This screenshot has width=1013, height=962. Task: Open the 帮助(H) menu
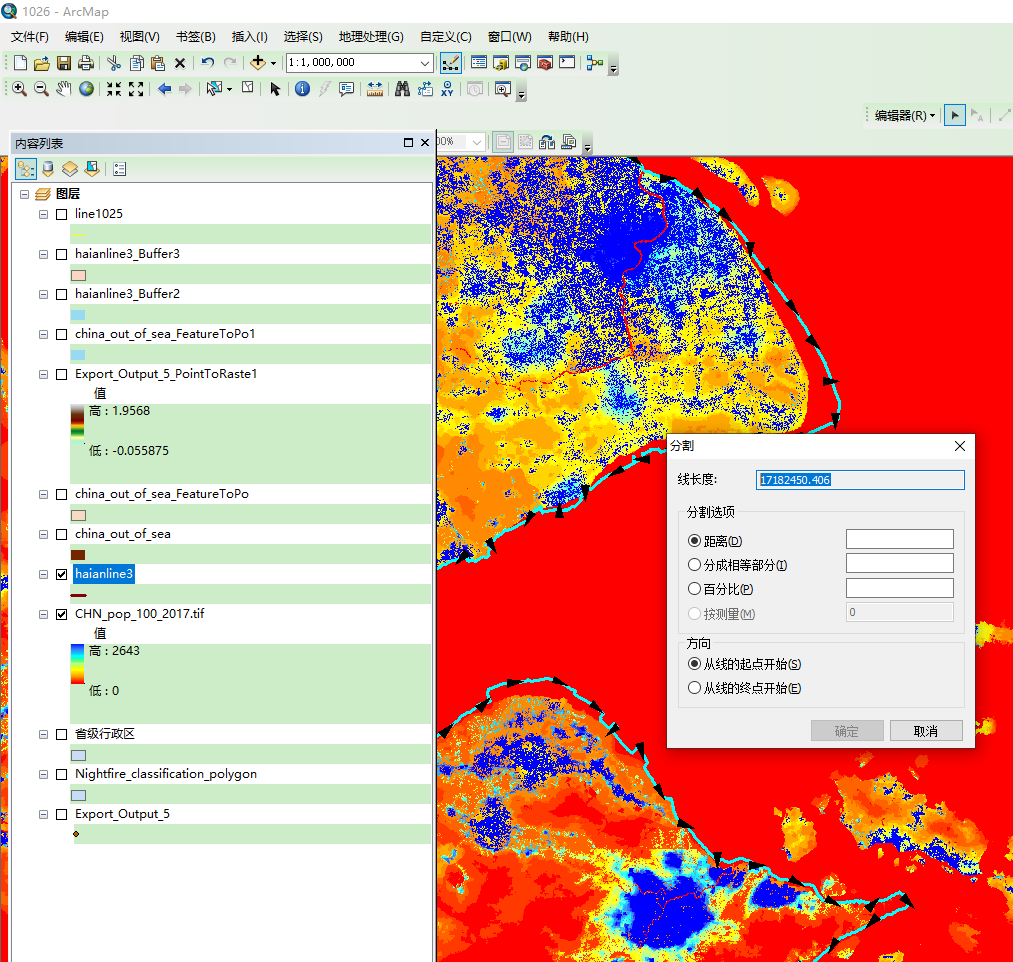coord(568,37)
